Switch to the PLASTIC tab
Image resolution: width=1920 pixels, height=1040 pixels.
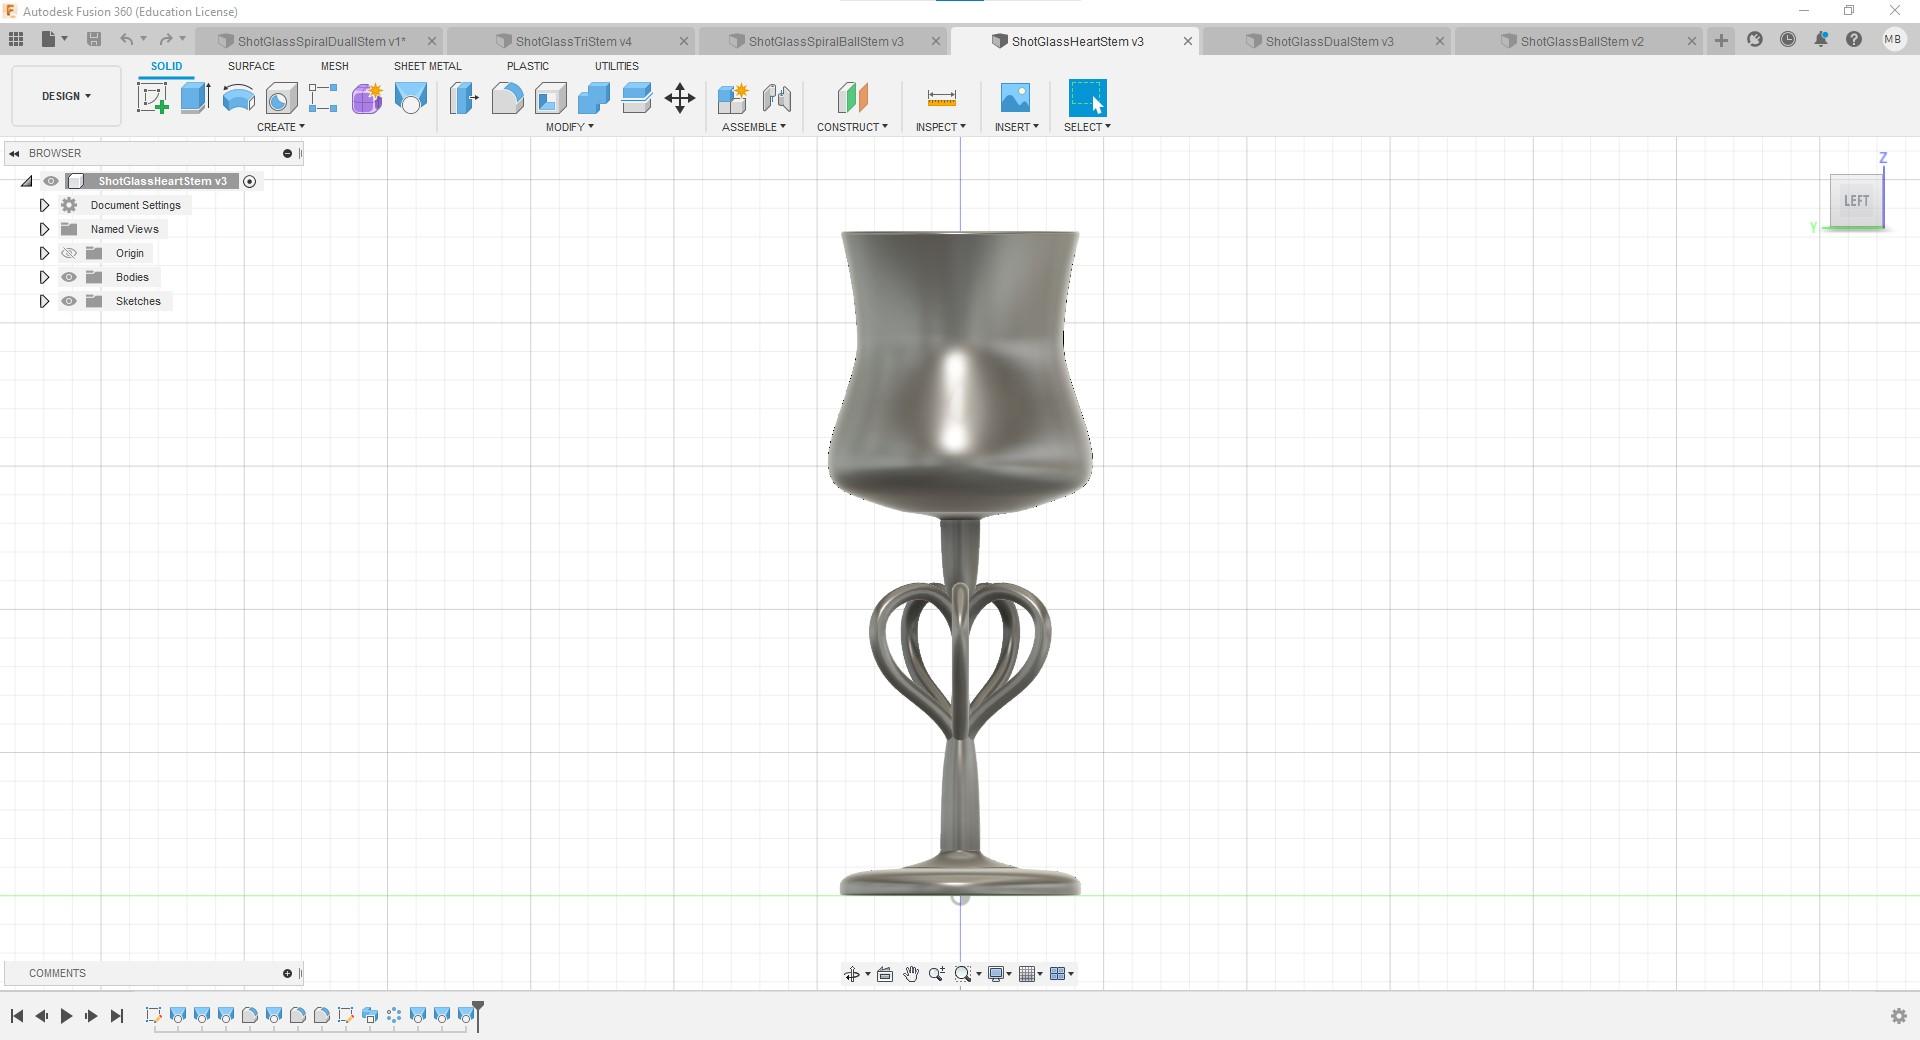tap(527, 66)
